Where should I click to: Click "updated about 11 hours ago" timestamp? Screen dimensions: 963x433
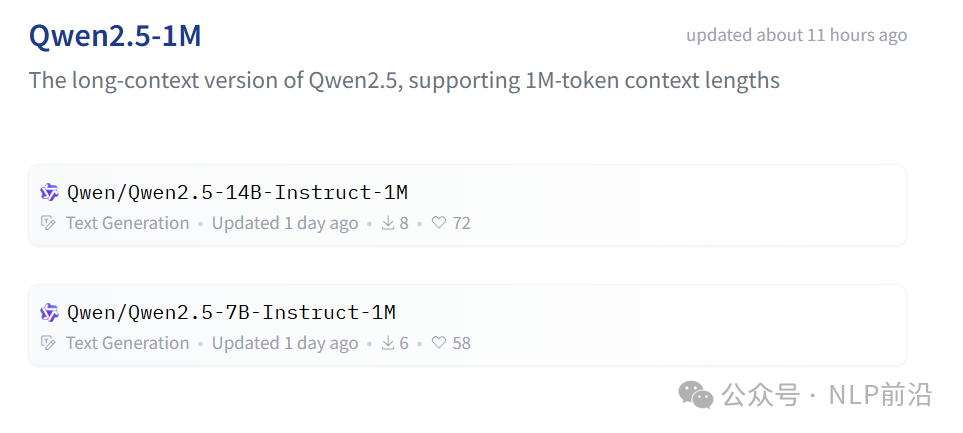click(796, 35)
